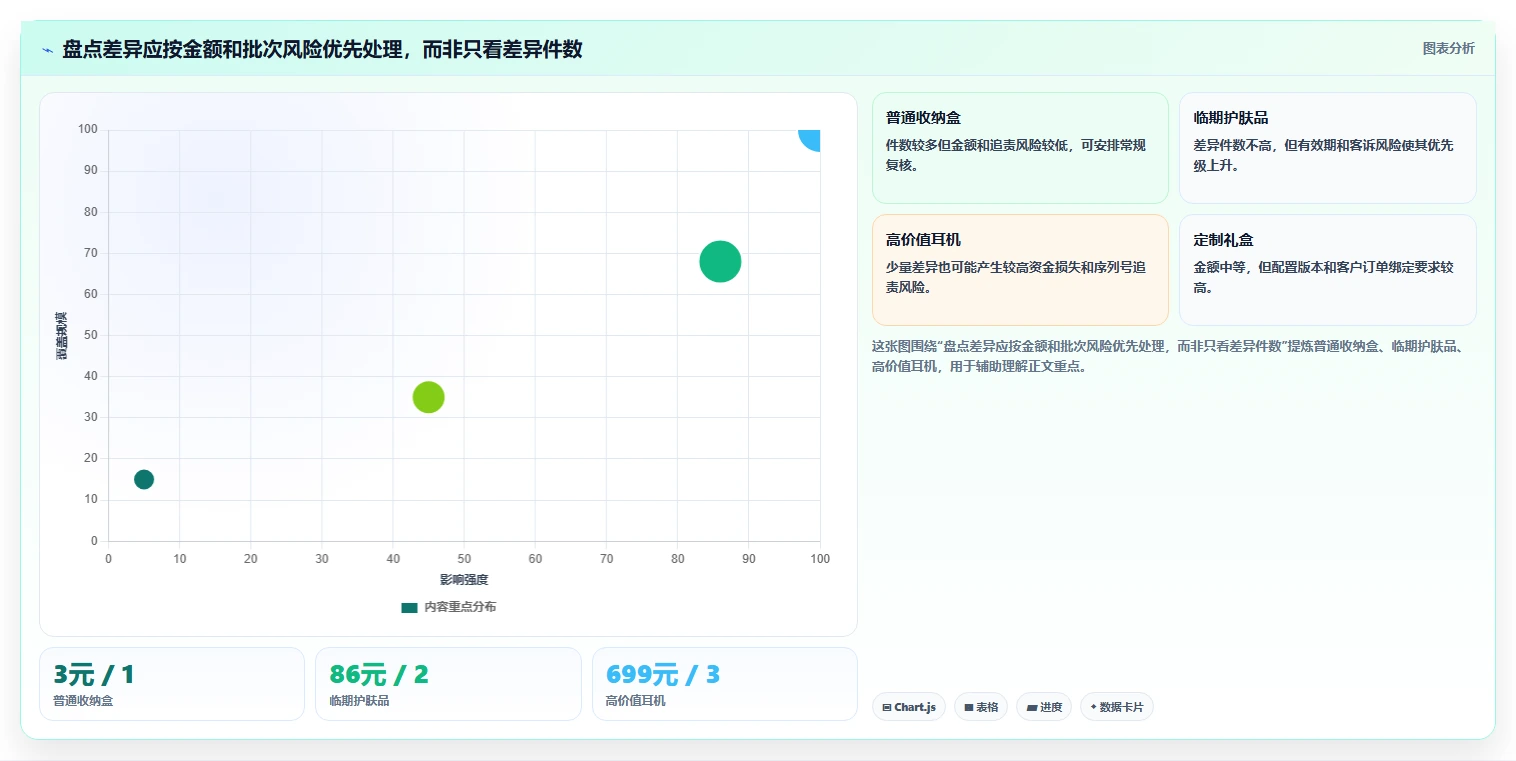The height and width of the screenshot is (761, 1516).
Task: Click the 86元 / 2 stat card
Action: click(x=448, y=684)
